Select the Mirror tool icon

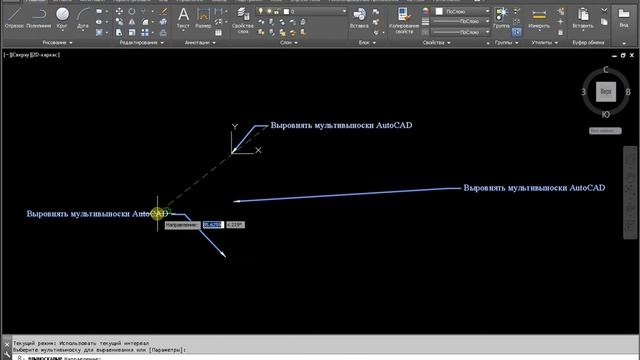[132, 22]
